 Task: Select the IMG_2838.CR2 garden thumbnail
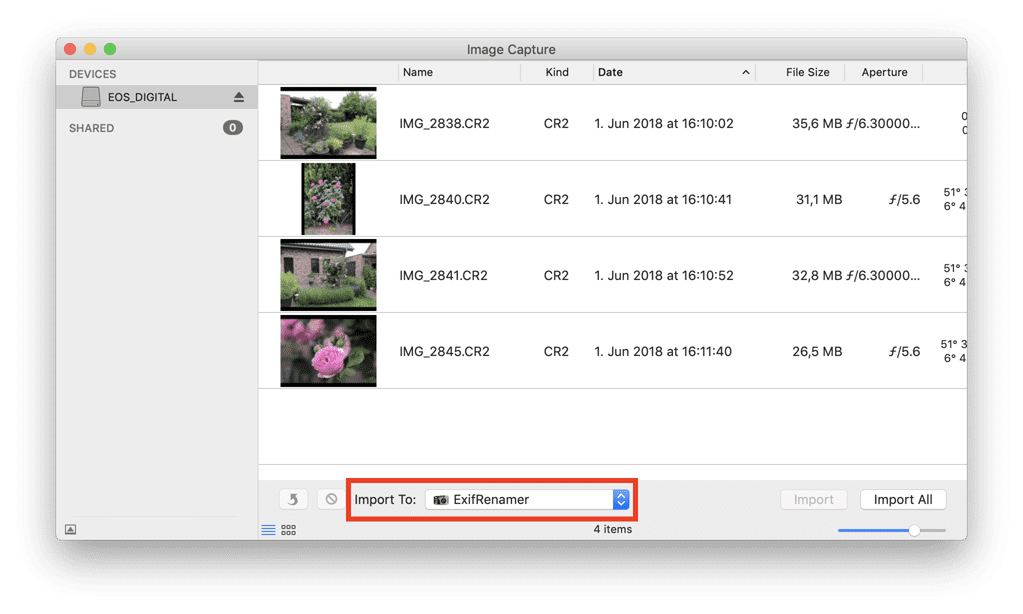(x=328, y=123)
